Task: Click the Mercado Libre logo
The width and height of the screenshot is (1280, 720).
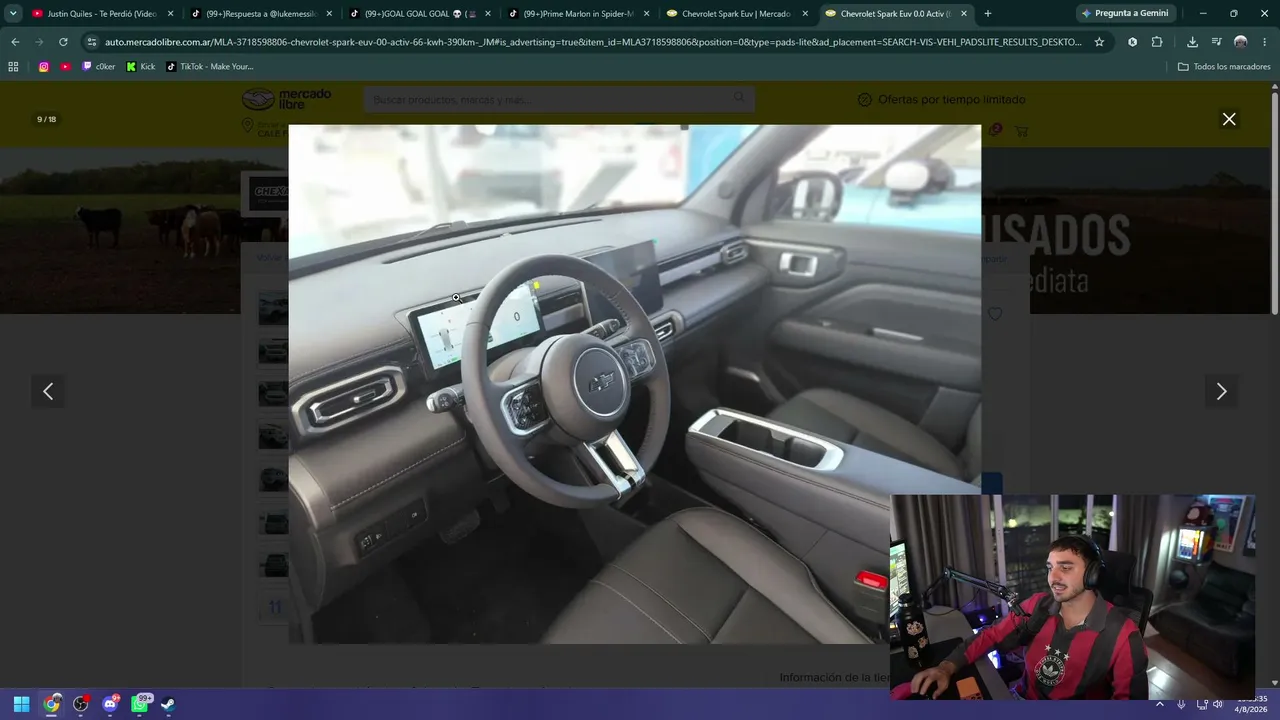Action: pos(286,99)
